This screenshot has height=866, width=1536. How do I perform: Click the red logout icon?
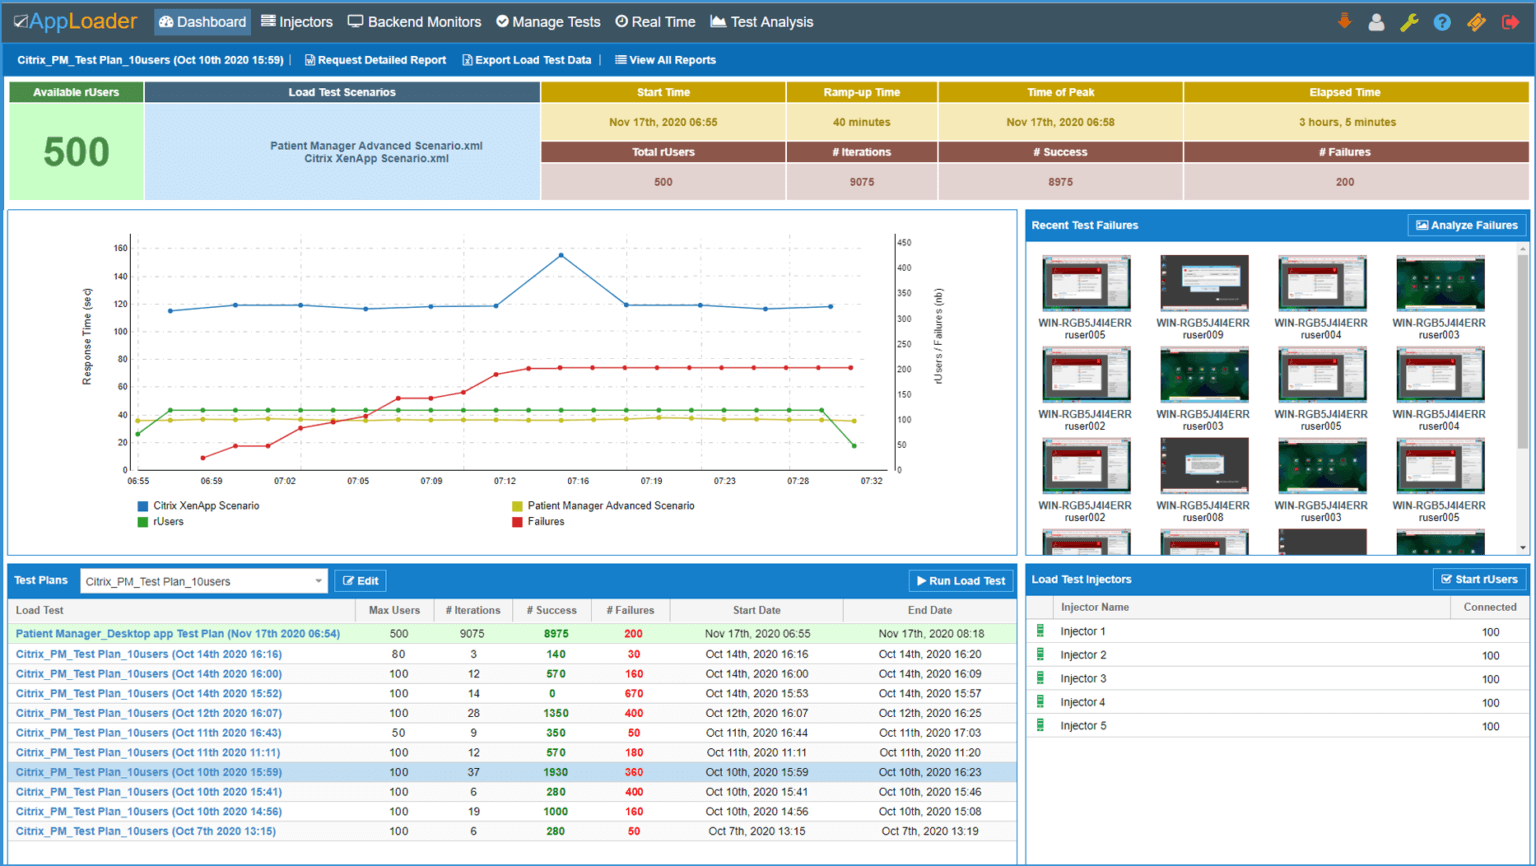[1510, 22]
